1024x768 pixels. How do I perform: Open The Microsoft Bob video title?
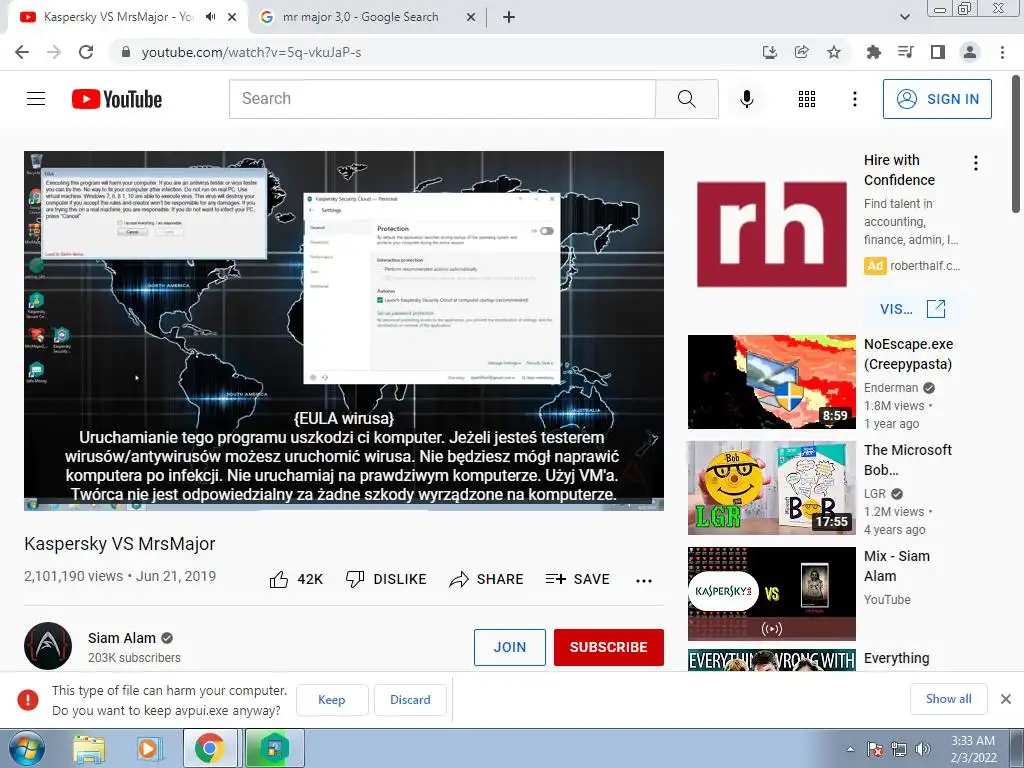[x=908, y=460]
